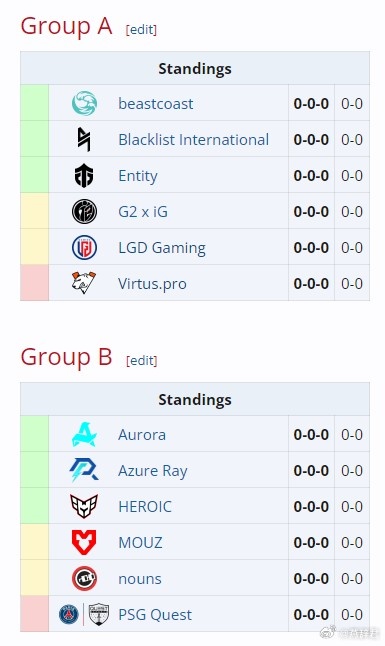The image size is (385, 646).
Task: Click the Aurora team logo
Action: click(85, 434)
